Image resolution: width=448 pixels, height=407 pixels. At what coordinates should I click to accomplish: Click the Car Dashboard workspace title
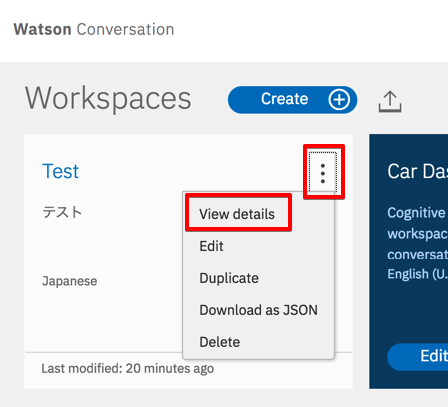pos(417,171)
